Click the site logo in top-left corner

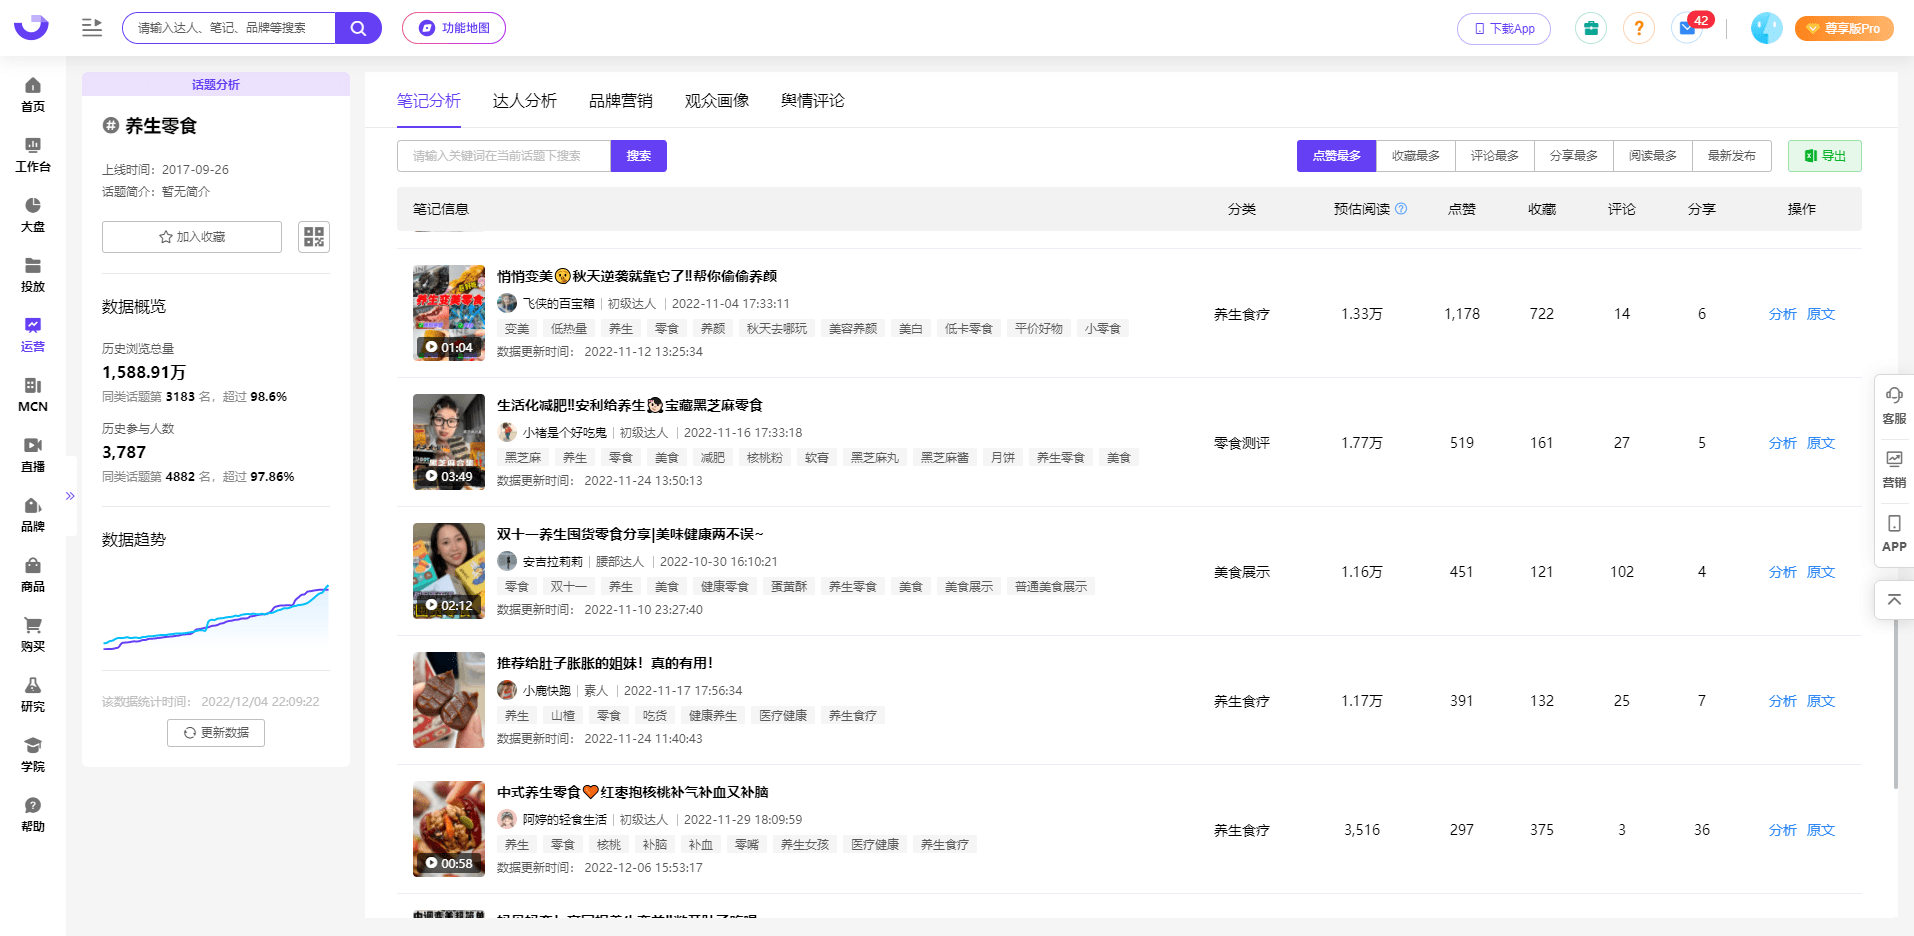coord(31,27)
